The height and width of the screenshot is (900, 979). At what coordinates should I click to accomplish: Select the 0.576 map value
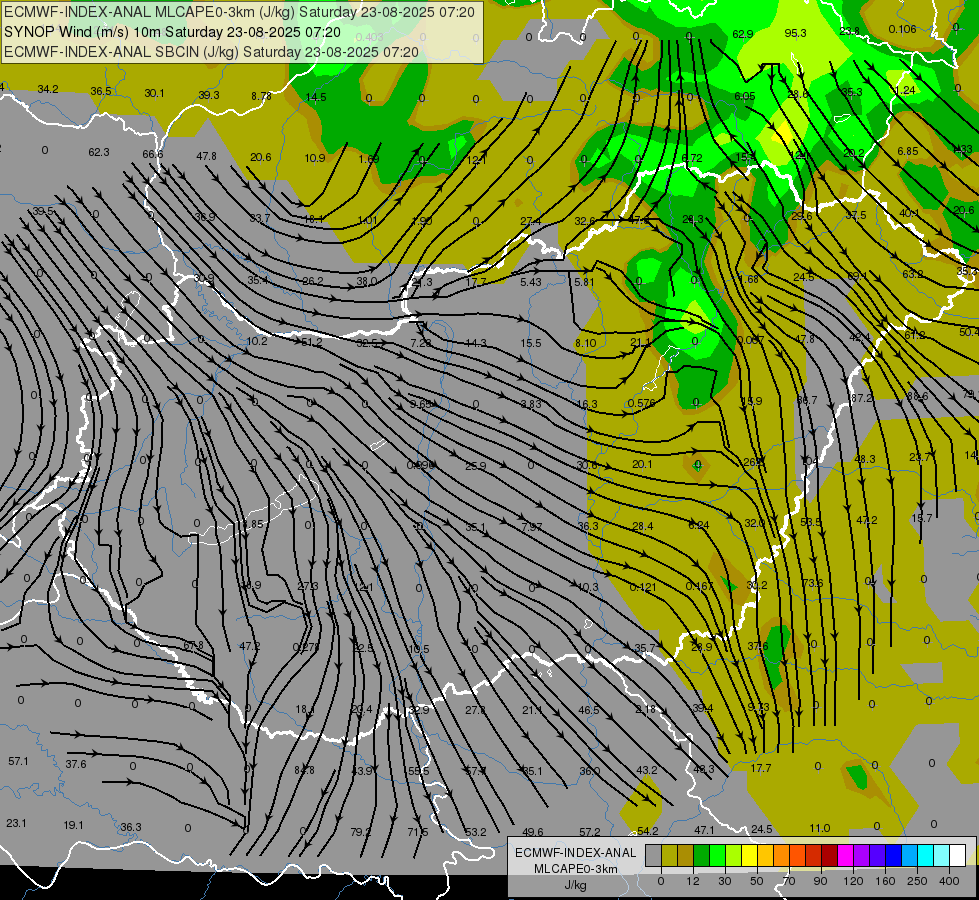pos(641,403)
